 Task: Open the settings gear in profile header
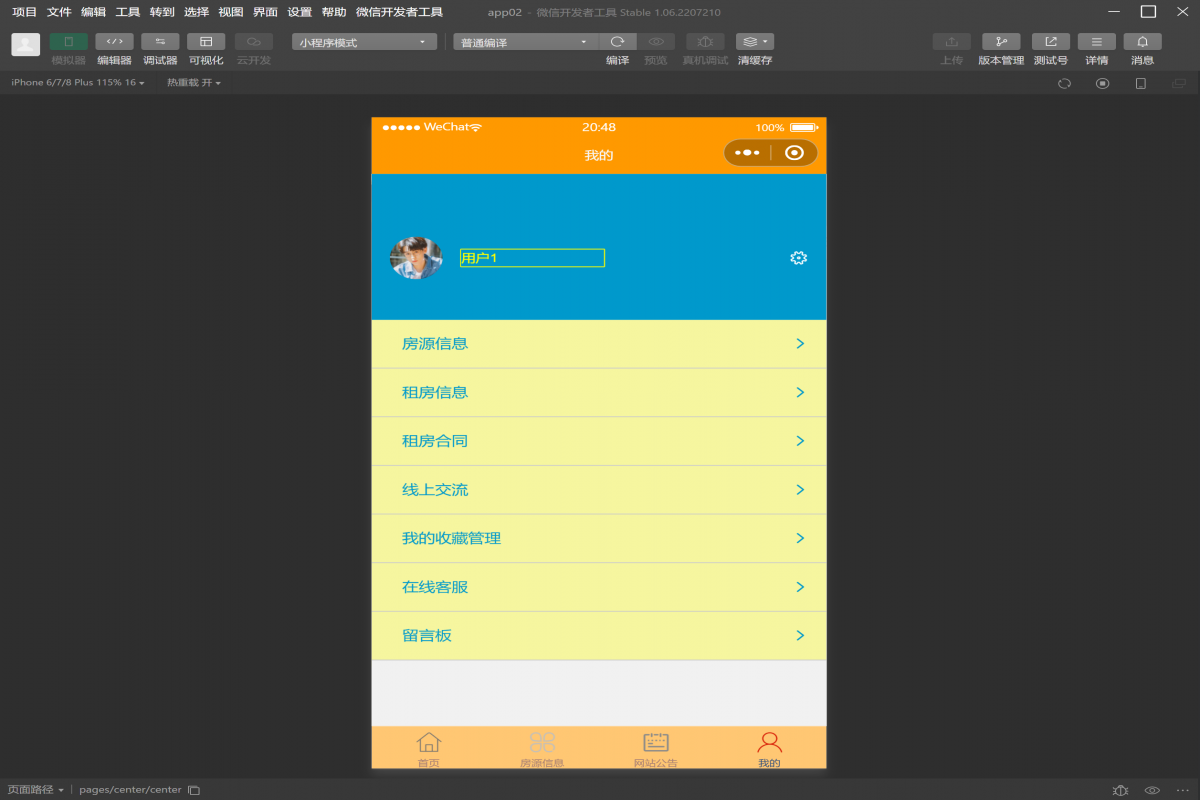798,258
